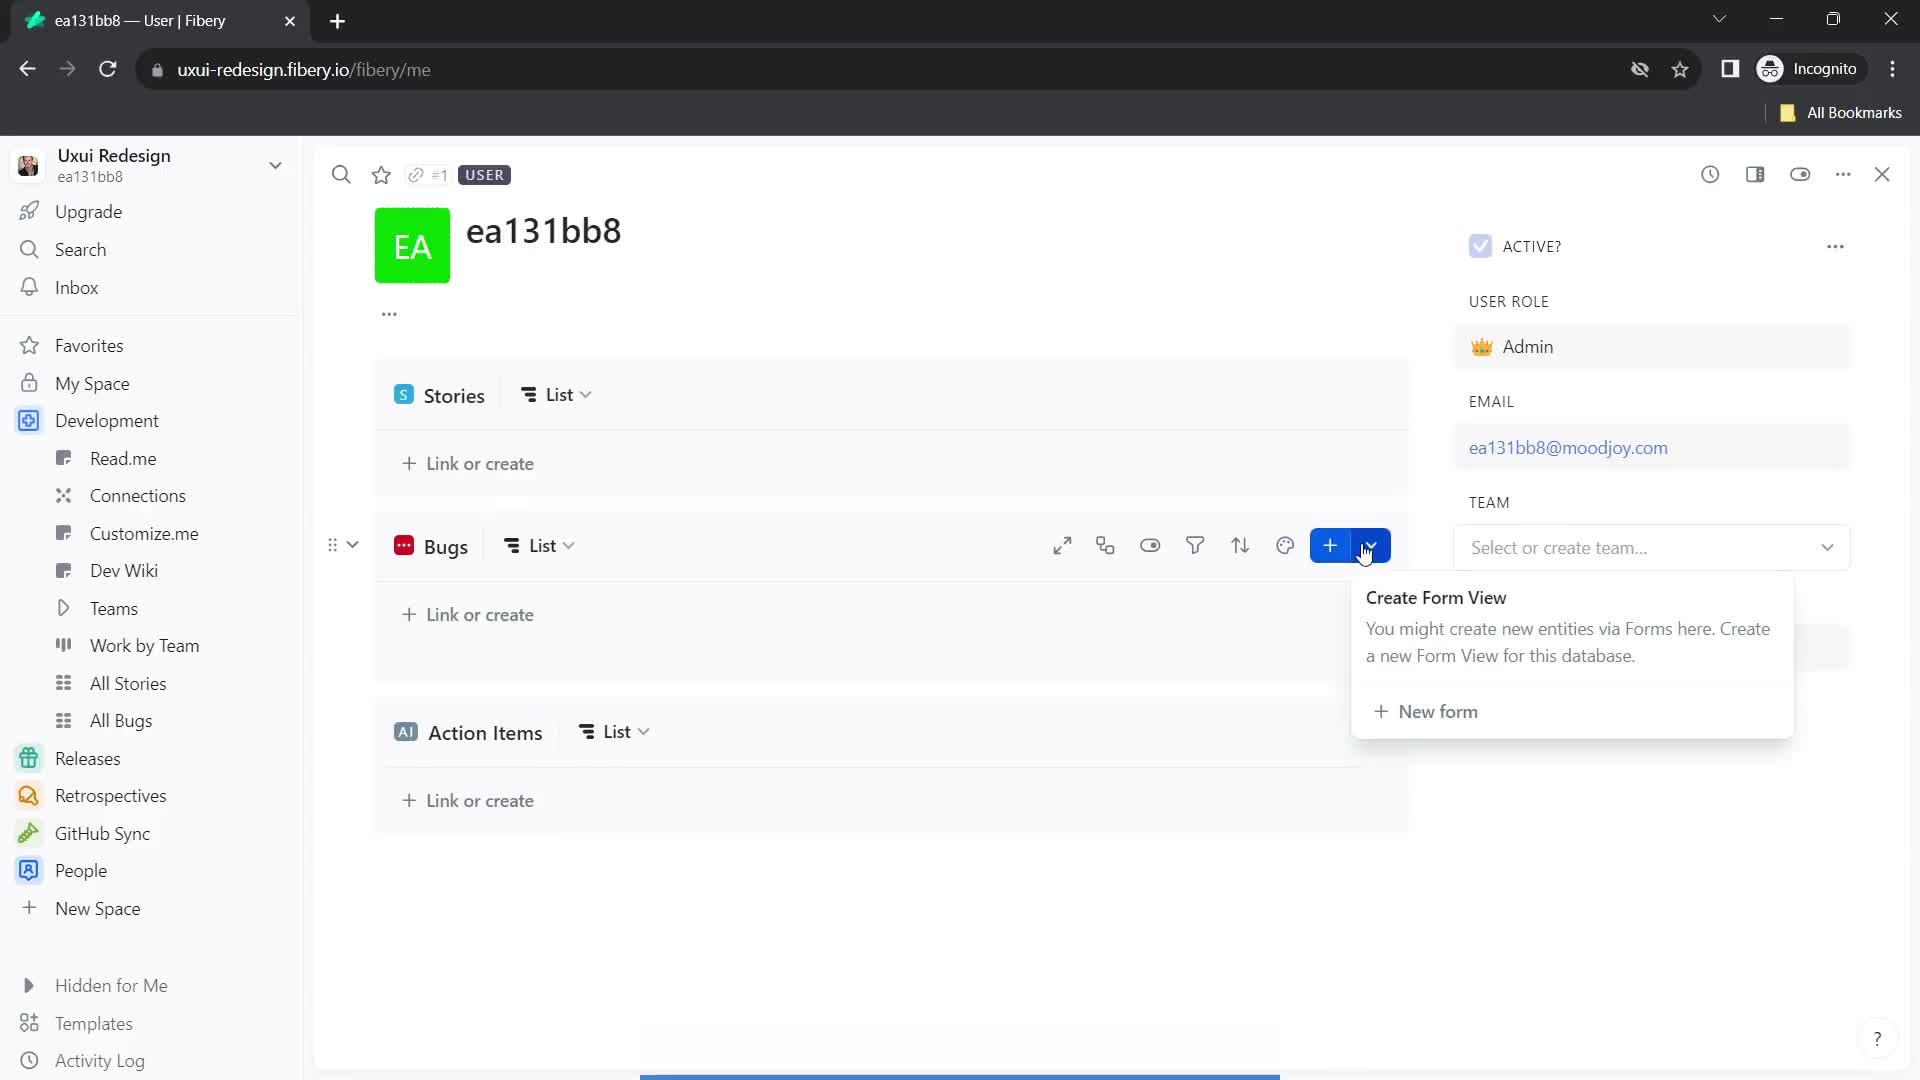The height and width of the screenshot is (1080, 1920).
Task: Click the sort/group icon for Bugs
Action: [1241, 546]
